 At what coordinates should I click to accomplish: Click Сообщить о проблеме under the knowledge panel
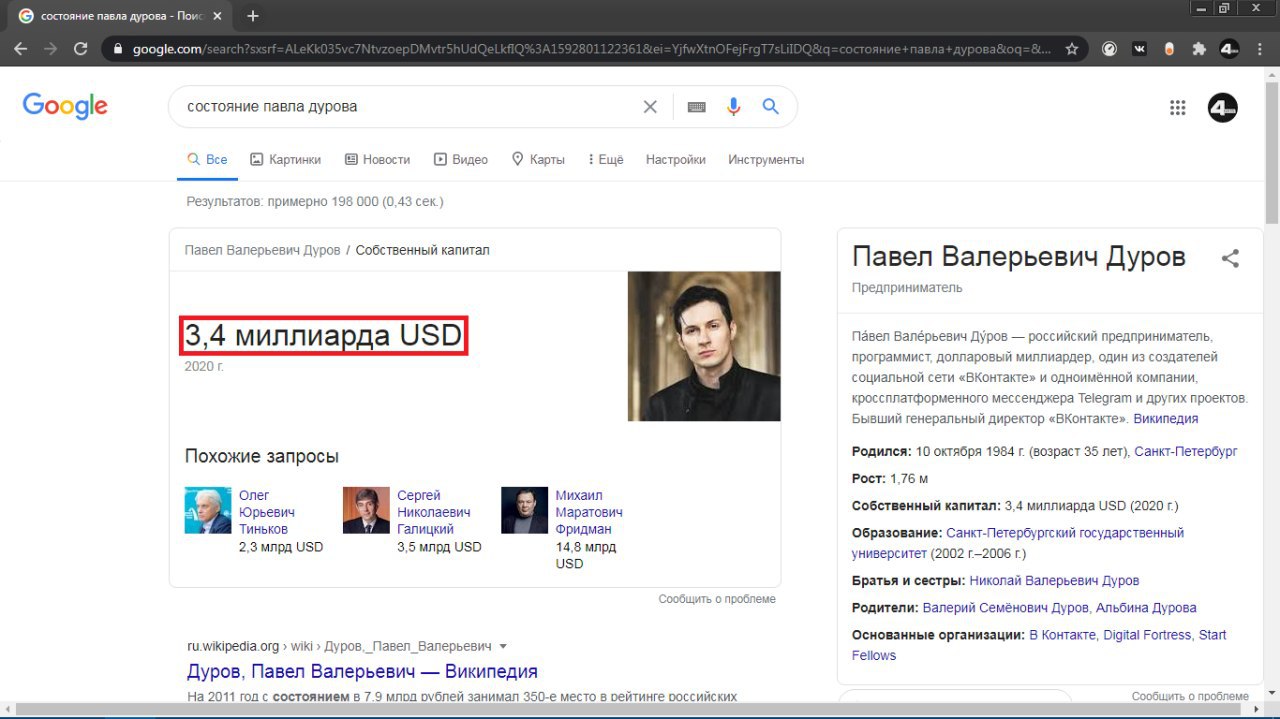click(x=1190, y=696)
